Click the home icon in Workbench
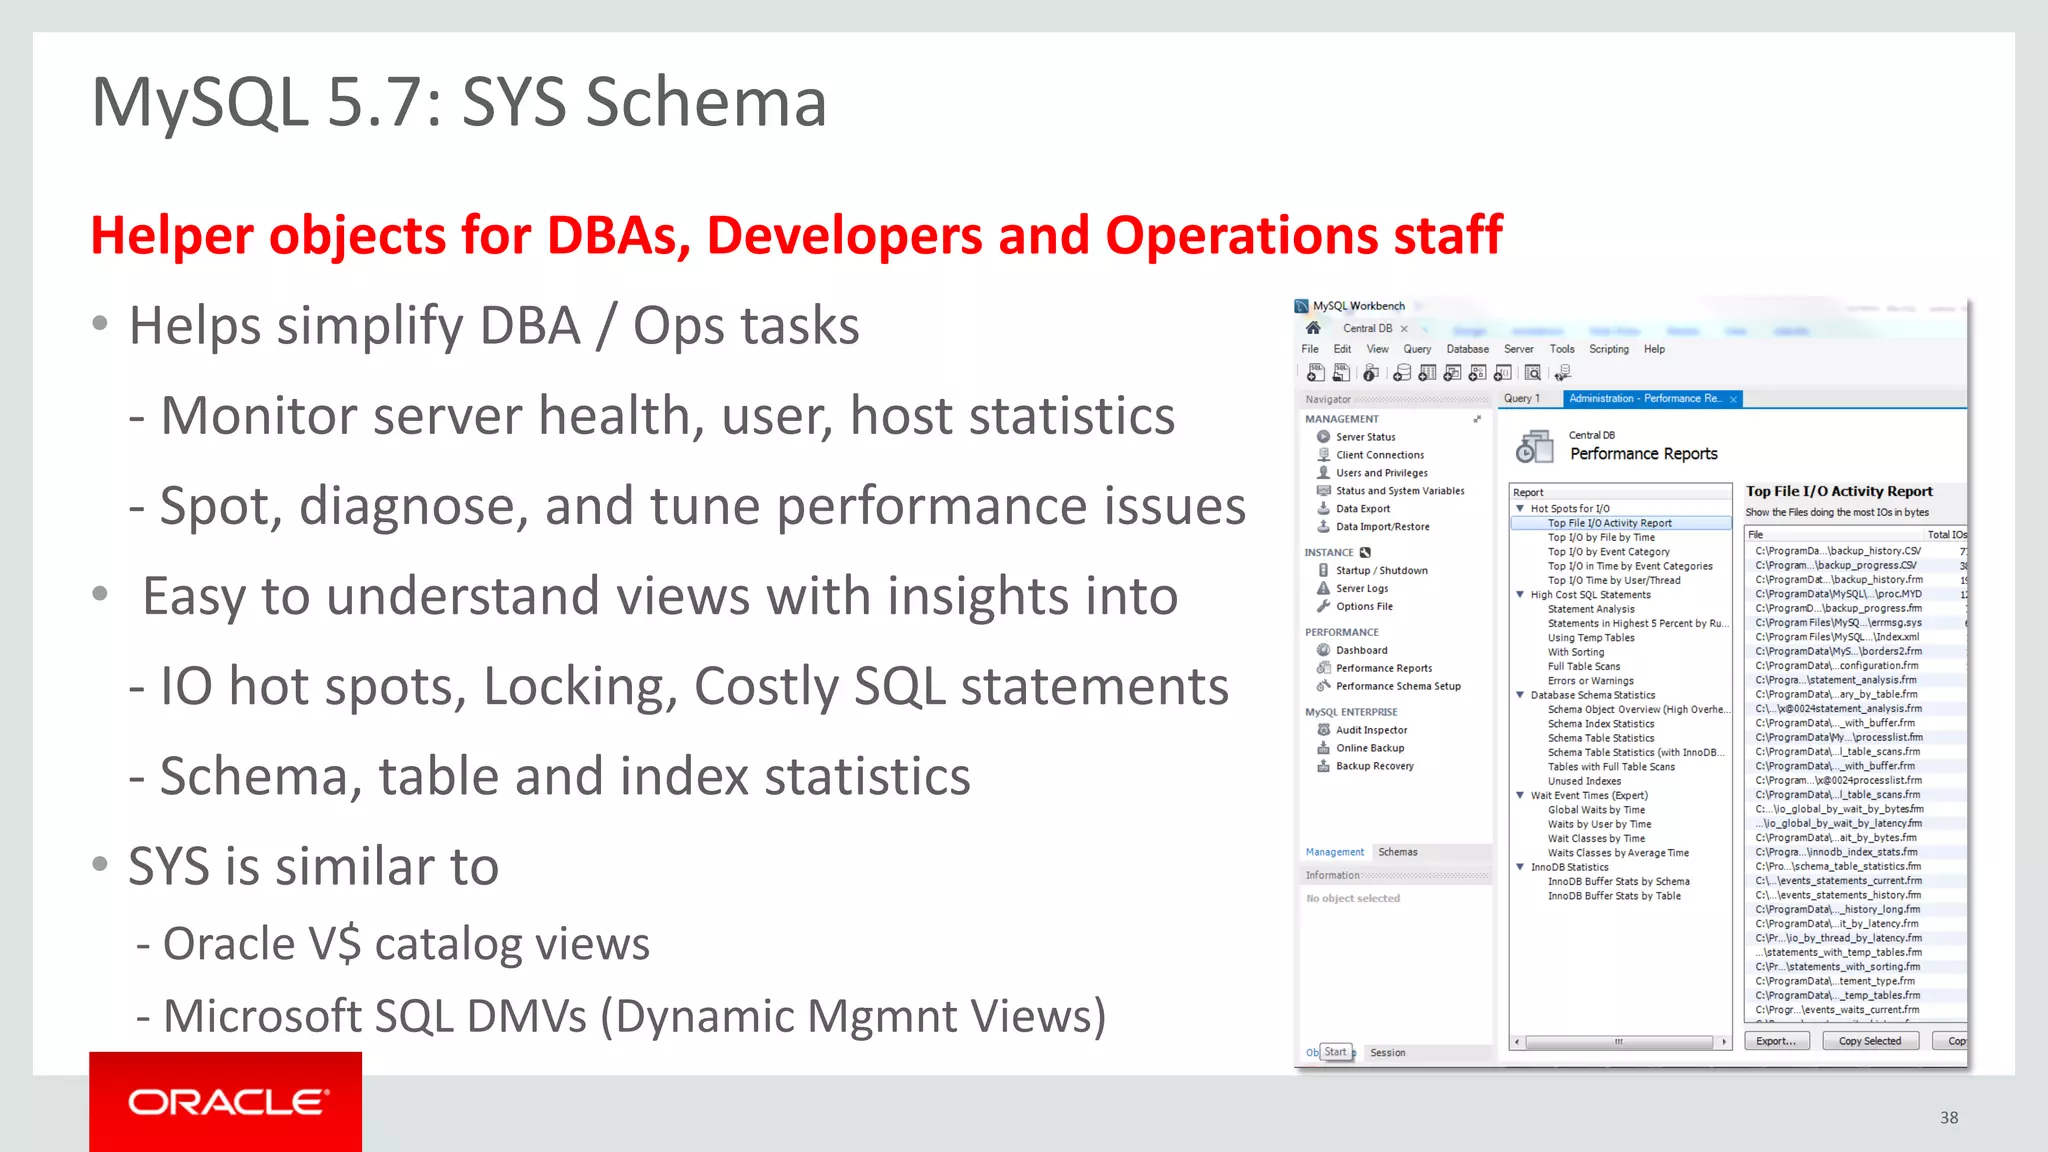This screenshot has height=1152, width=2048. 1313,328
